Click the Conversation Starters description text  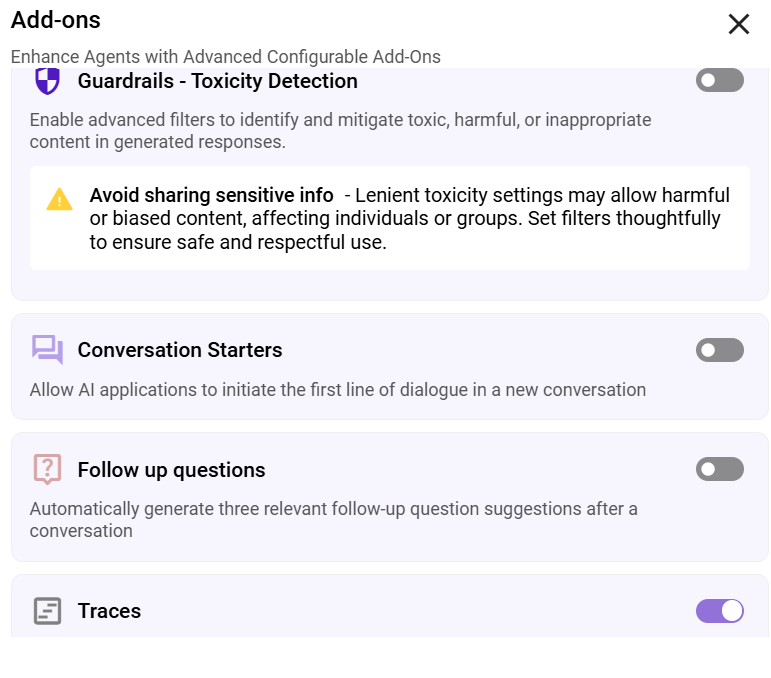[337, 390]
